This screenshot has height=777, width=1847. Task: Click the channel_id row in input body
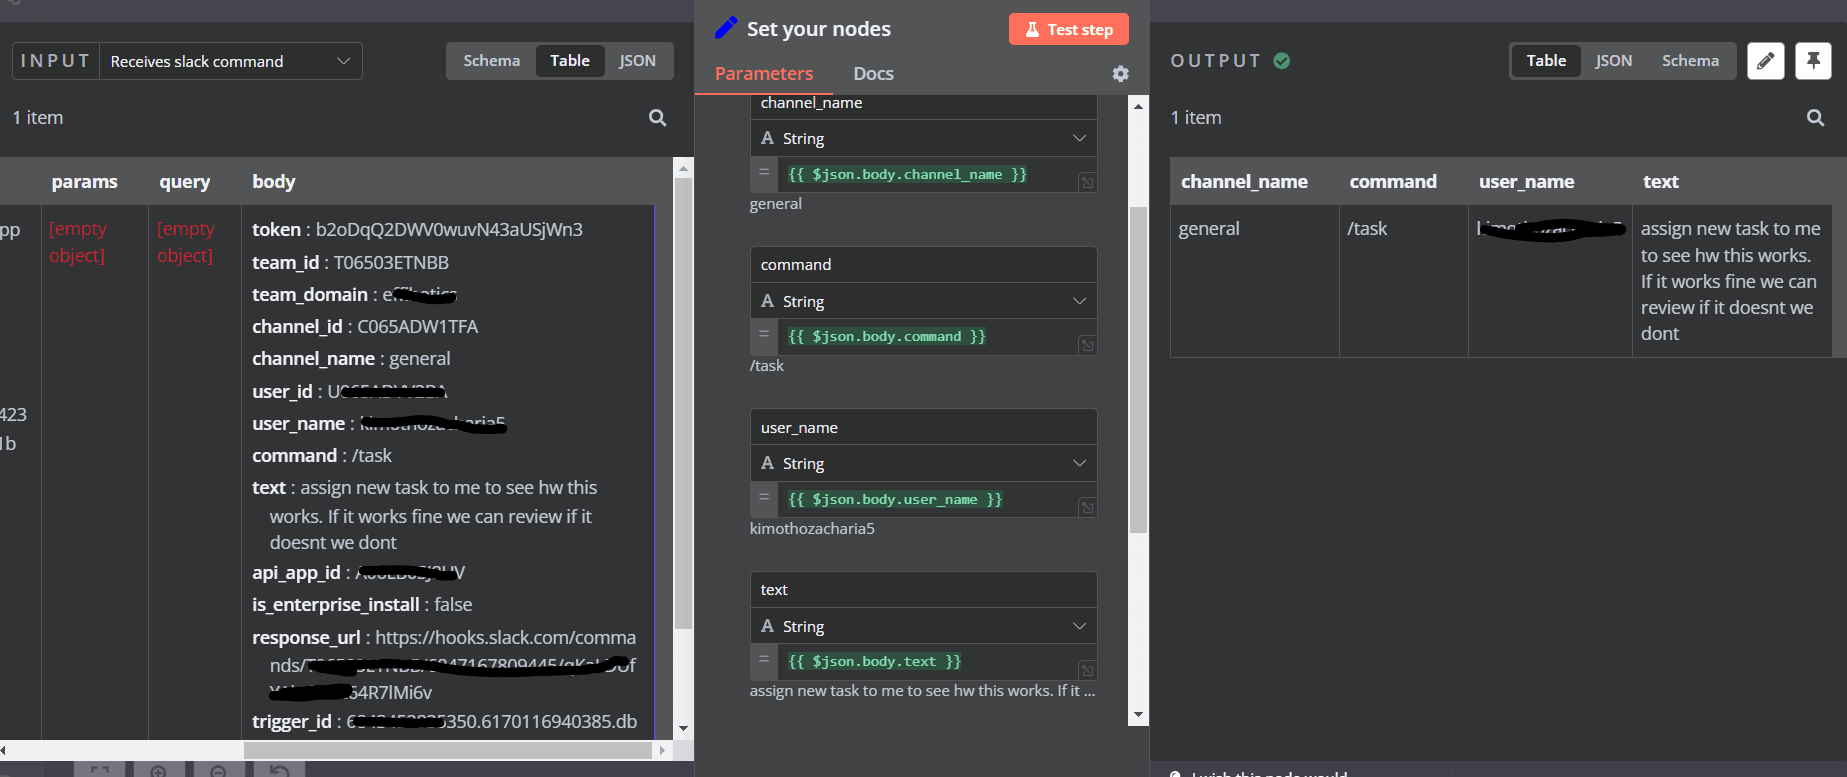click(365, 326)
